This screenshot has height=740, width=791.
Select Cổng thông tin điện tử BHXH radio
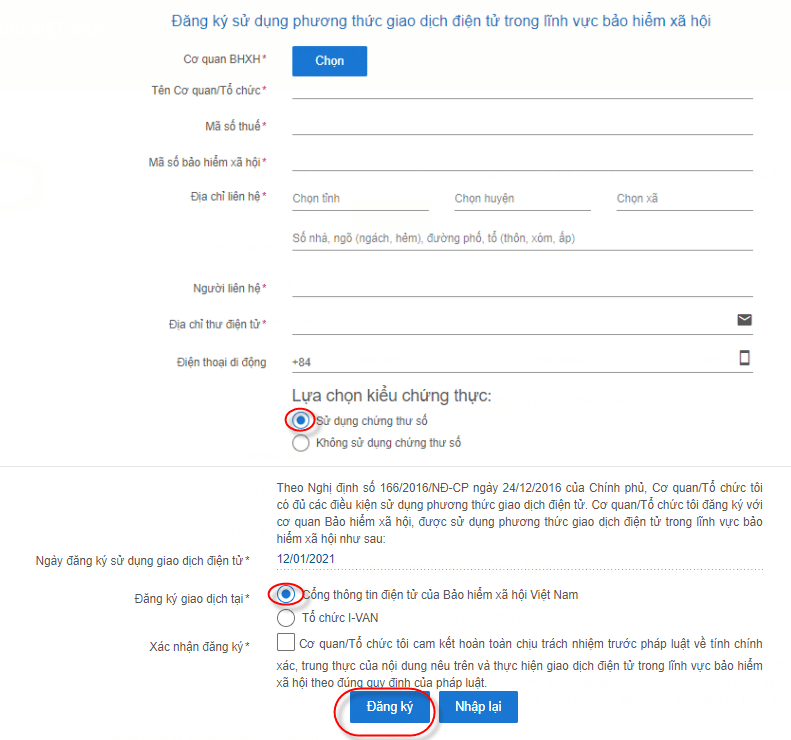(286, 595)
